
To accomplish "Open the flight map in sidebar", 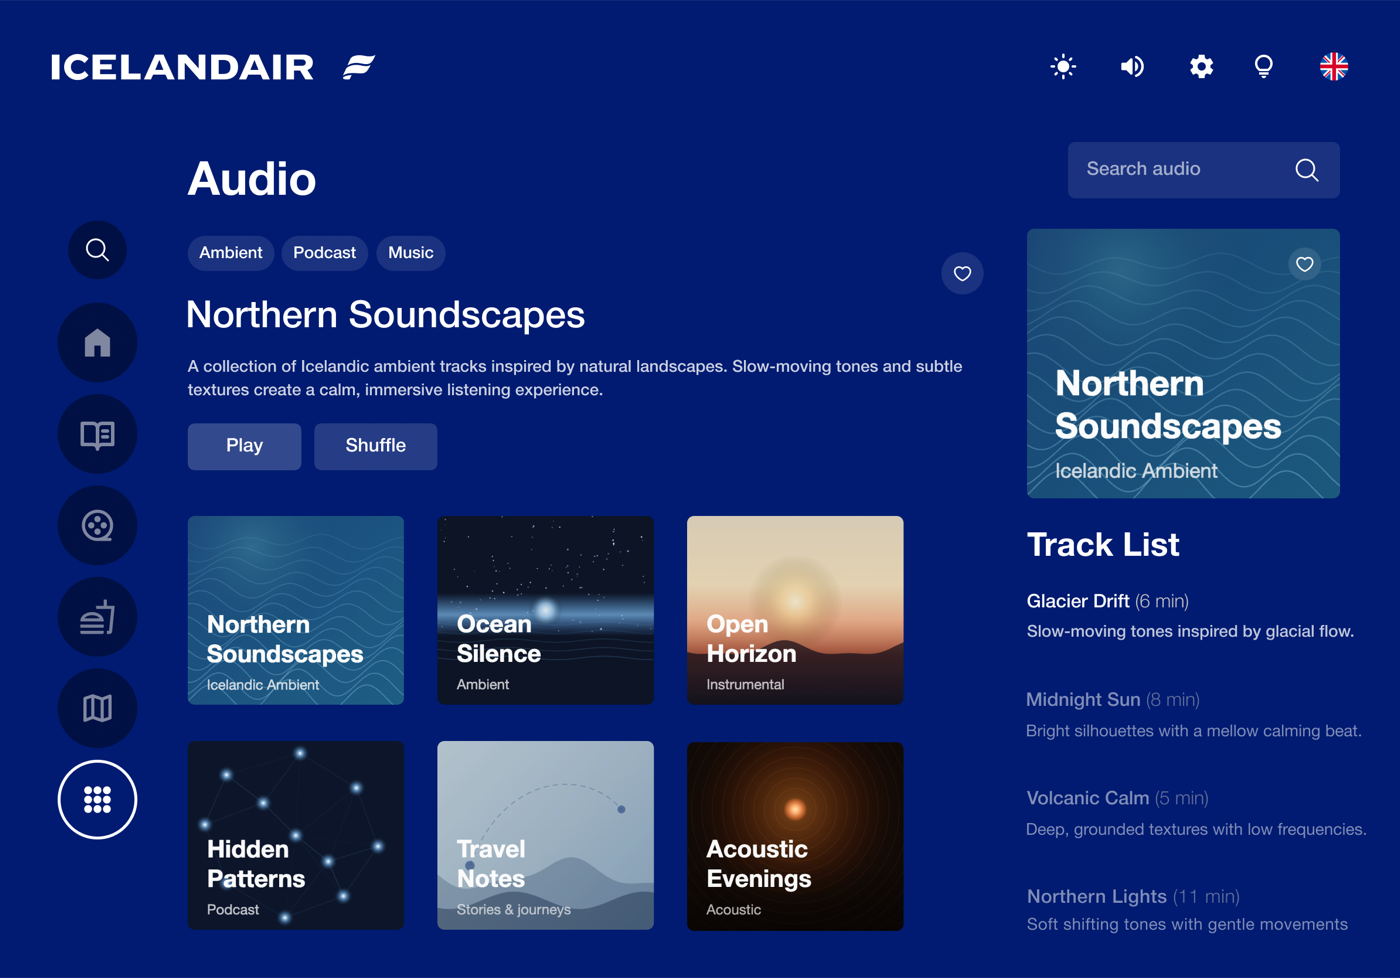I will point(97,708).
